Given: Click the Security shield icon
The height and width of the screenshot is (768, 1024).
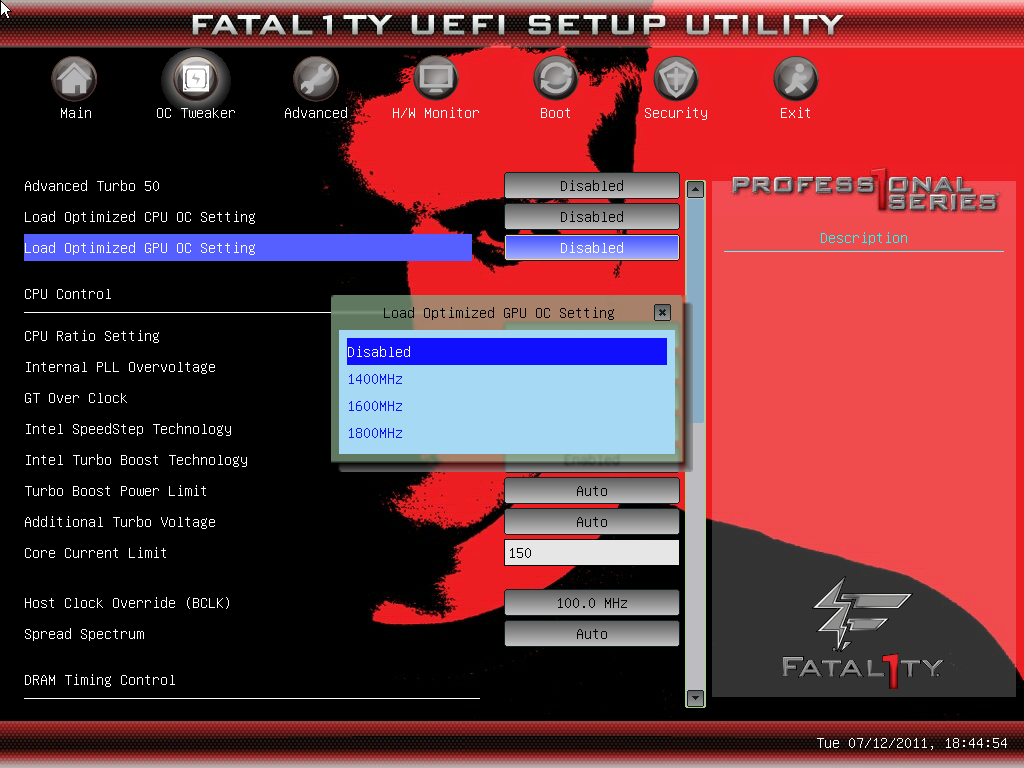Looking at the screenshot, I should [x=676, y=80].
